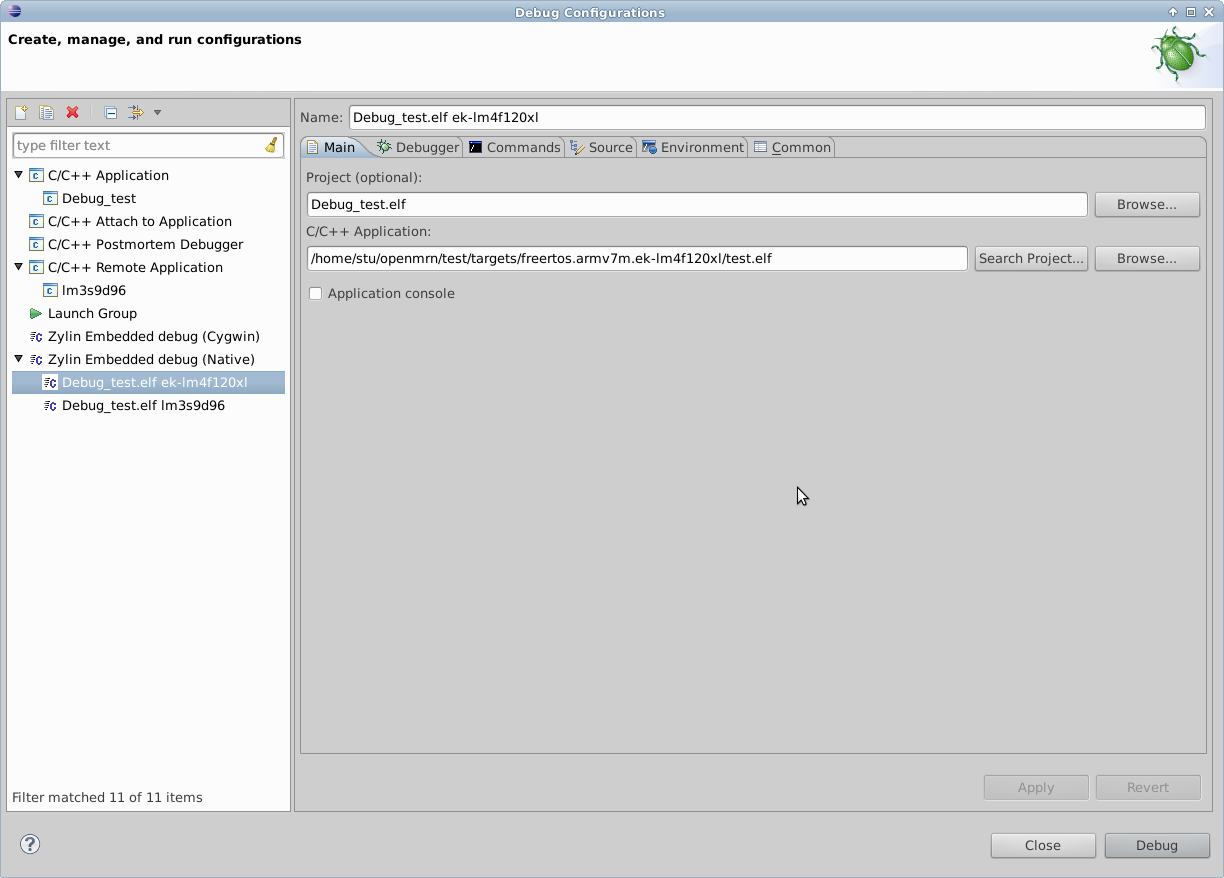The height and width of the screenshot is (878, 1224).
Task: Switch to the Environment tab
Action: (x=693, y=147)
